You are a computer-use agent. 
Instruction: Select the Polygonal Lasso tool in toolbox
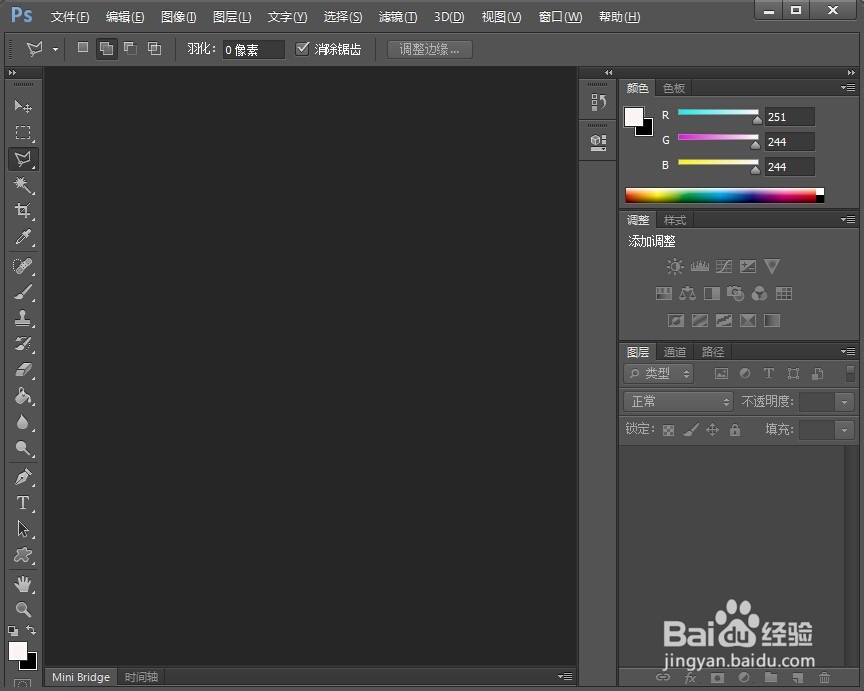23,159
